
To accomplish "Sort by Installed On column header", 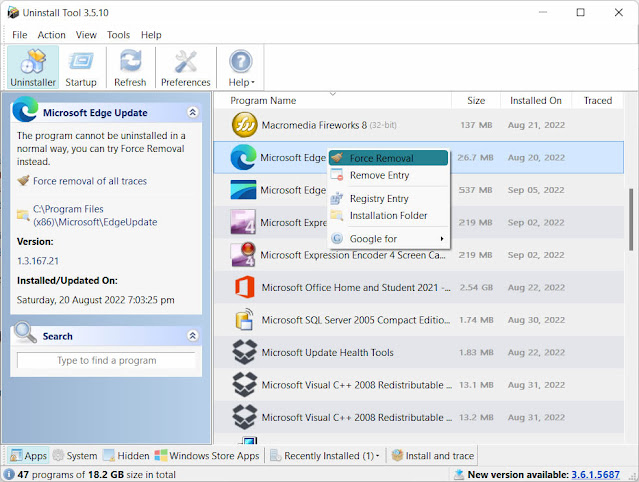I will [535, 100].
